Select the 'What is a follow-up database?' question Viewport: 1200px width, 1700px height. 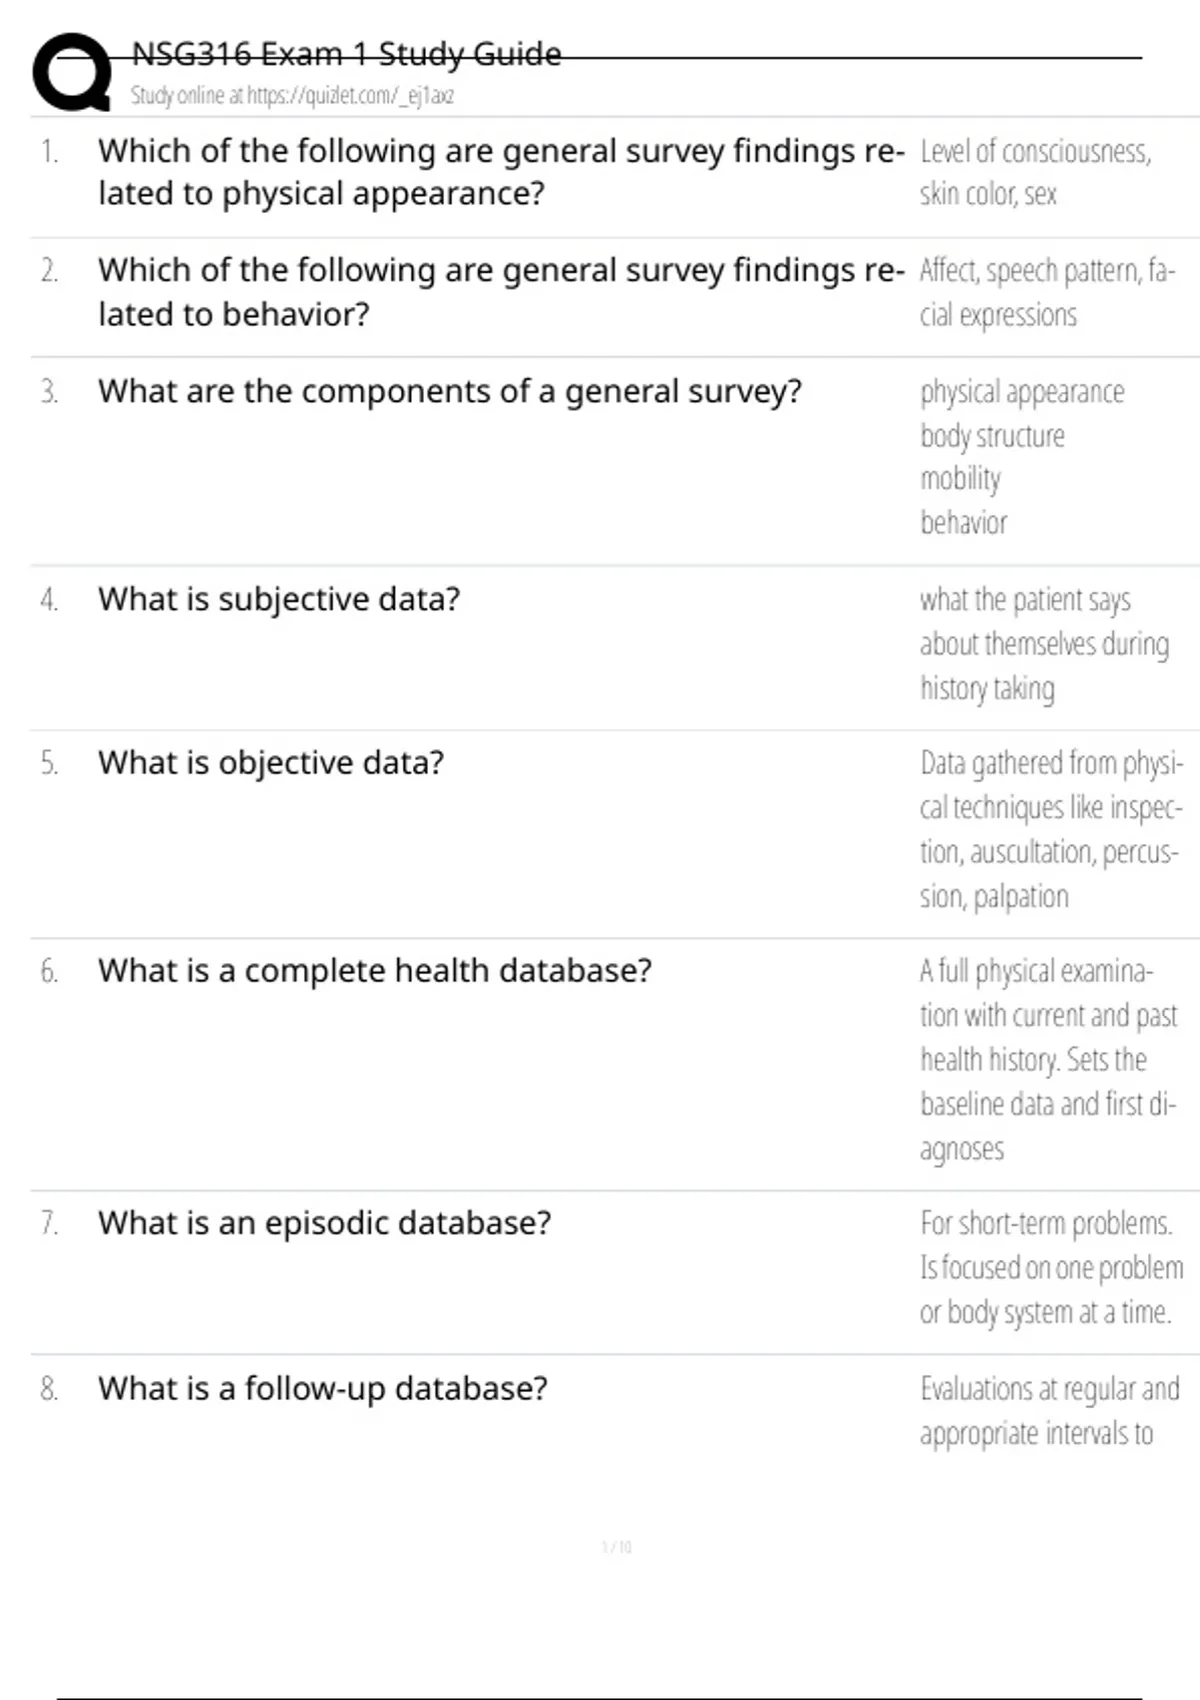point(322,1388)
